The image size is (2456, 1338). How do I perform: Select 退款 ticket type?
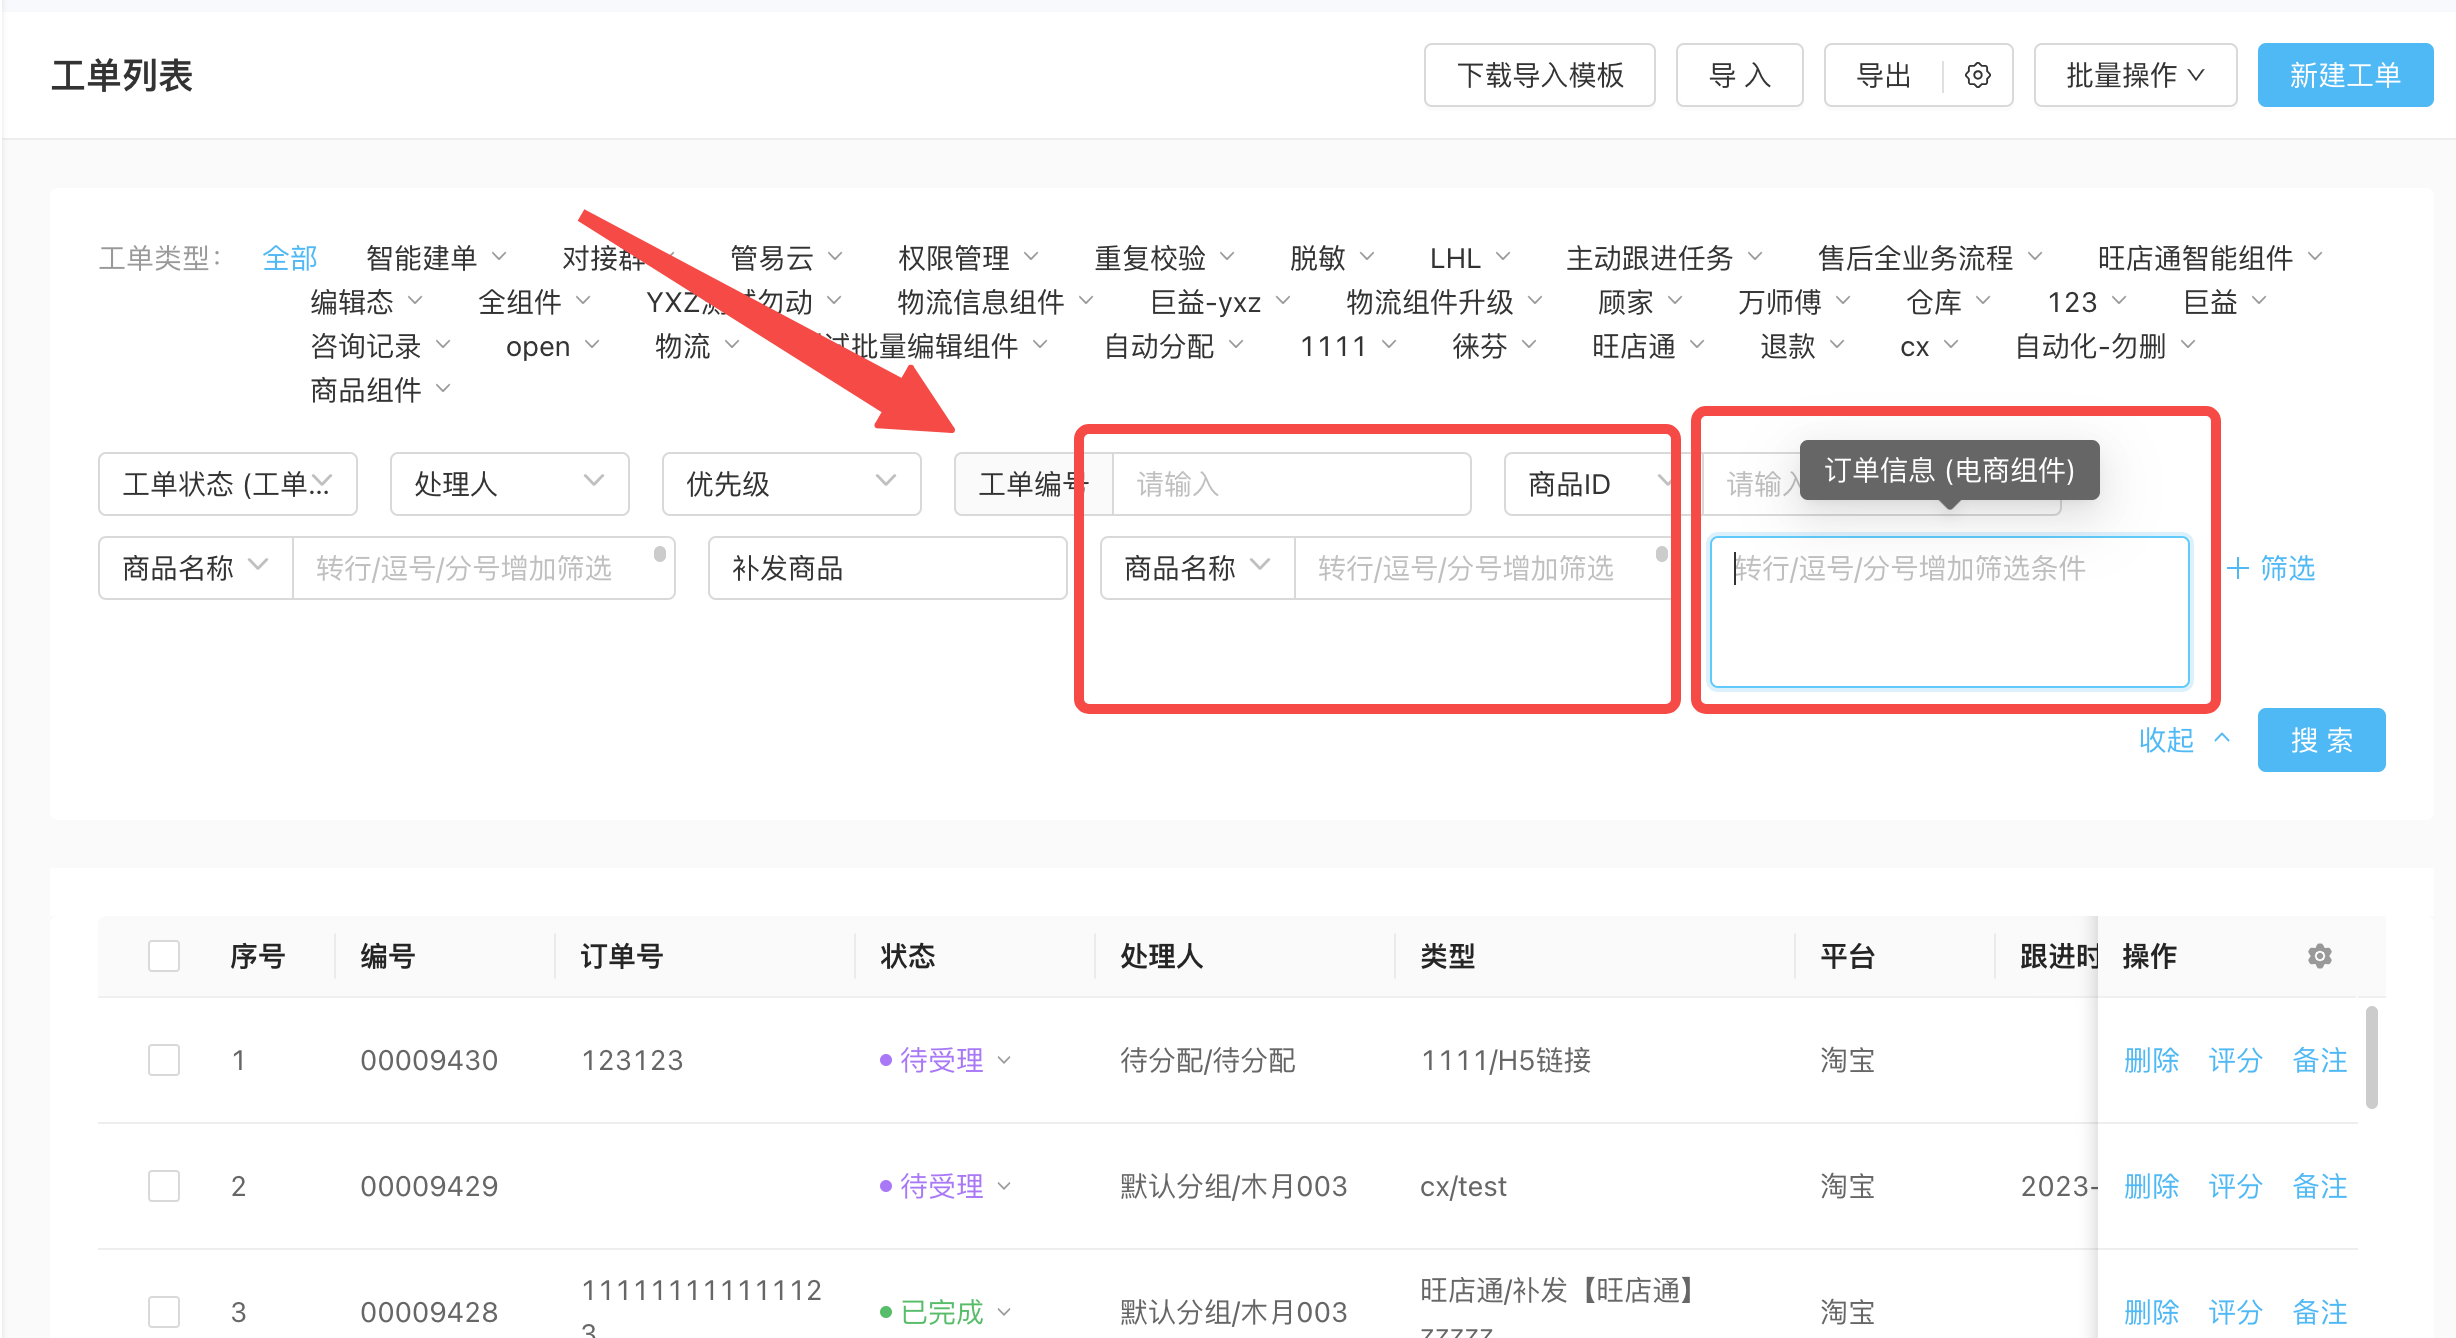pyautogui.click(x=1802, y=346)
